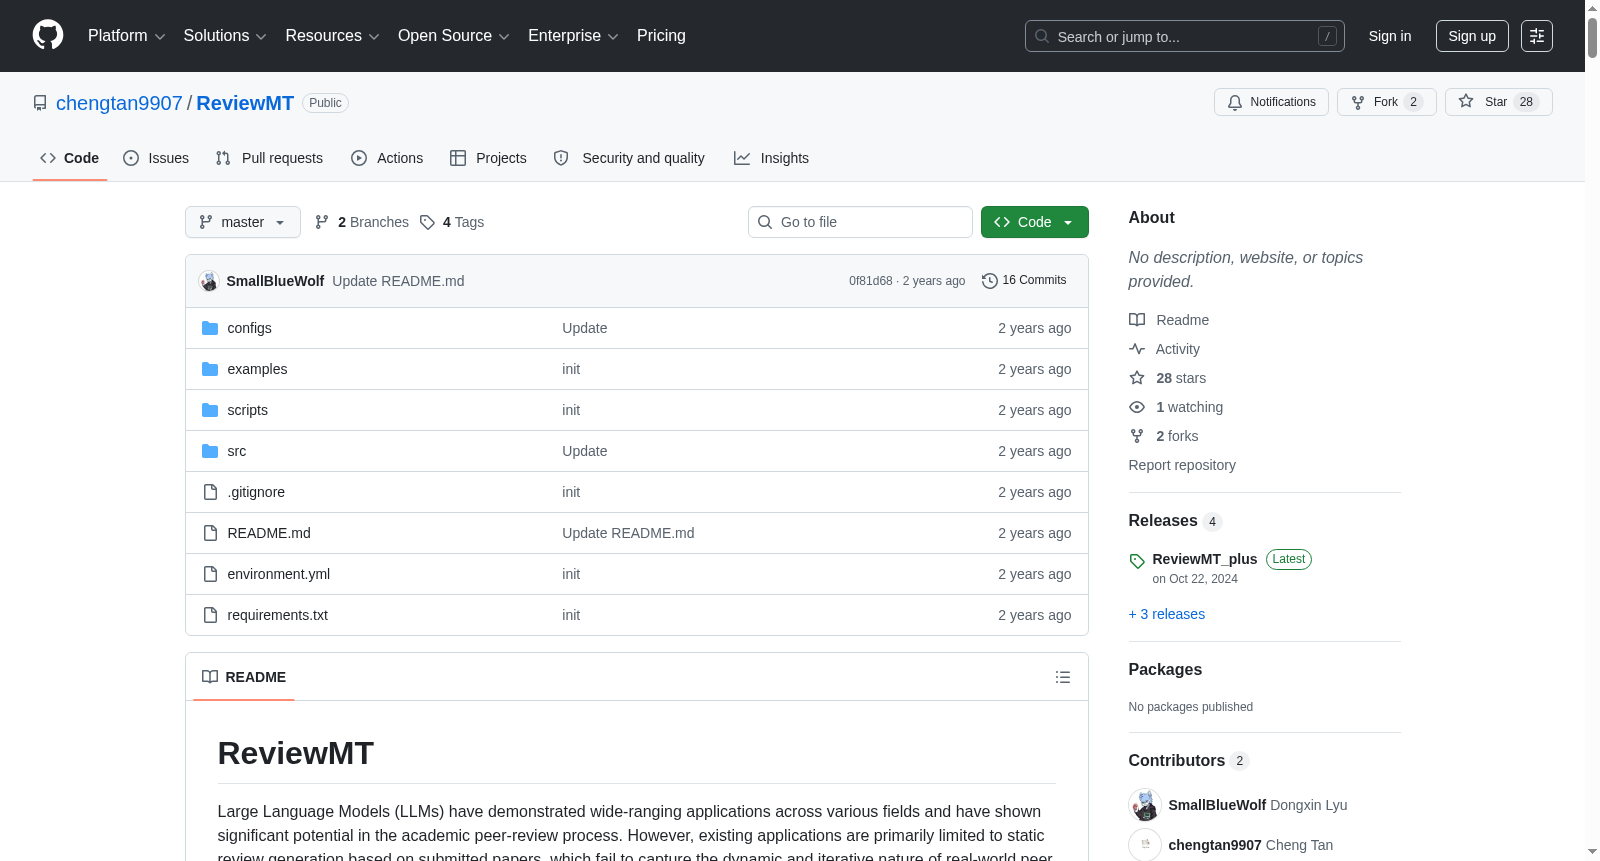Click the Search or jump to field
The width and height of the screenshot is (1600, 861).
(1185, 36)
